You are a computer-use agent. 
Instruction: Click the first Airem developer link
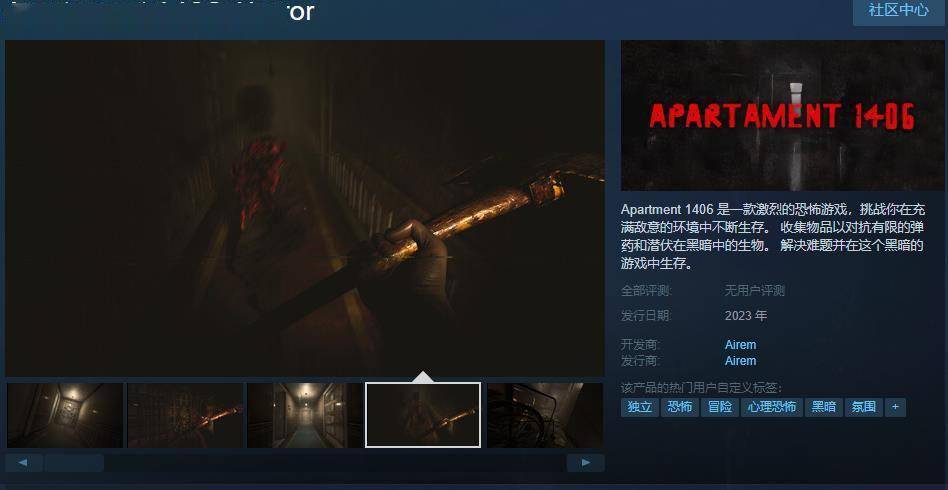click(740, 345)
